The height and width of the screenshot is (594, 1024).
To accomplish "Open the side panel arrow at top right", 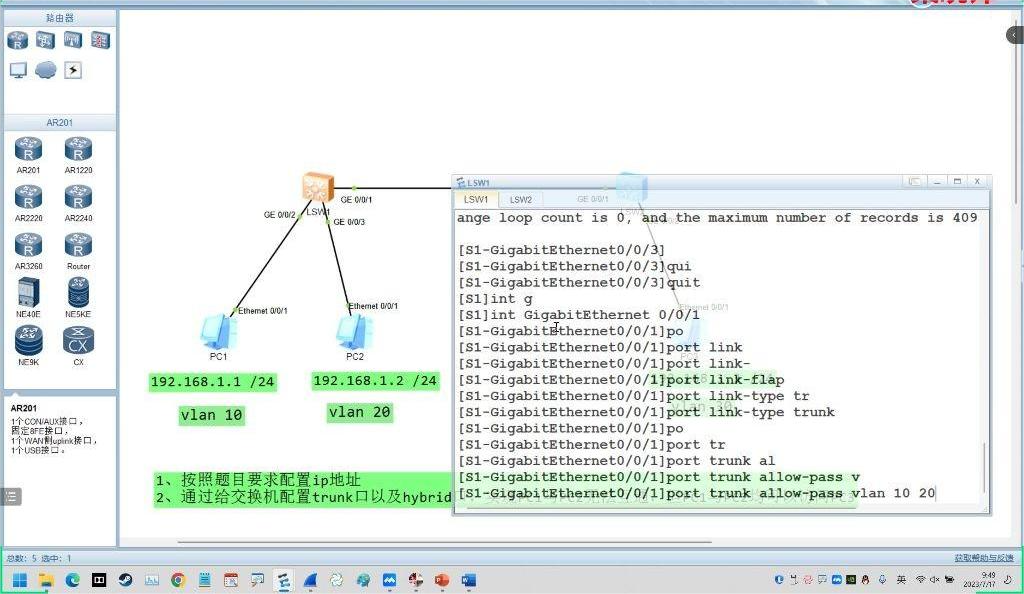I will point(1015,34).
